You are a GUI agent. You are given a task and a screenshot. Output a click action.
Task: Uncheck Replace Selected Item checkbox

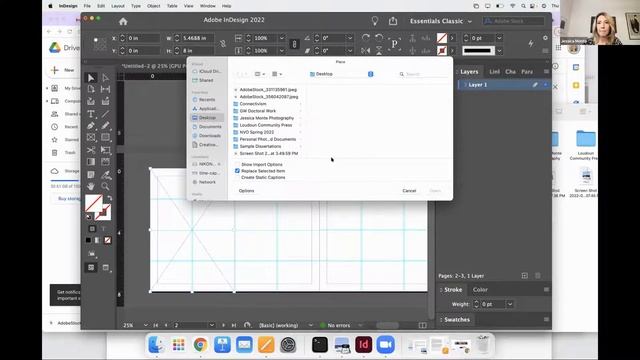click(x=237, y=171)
